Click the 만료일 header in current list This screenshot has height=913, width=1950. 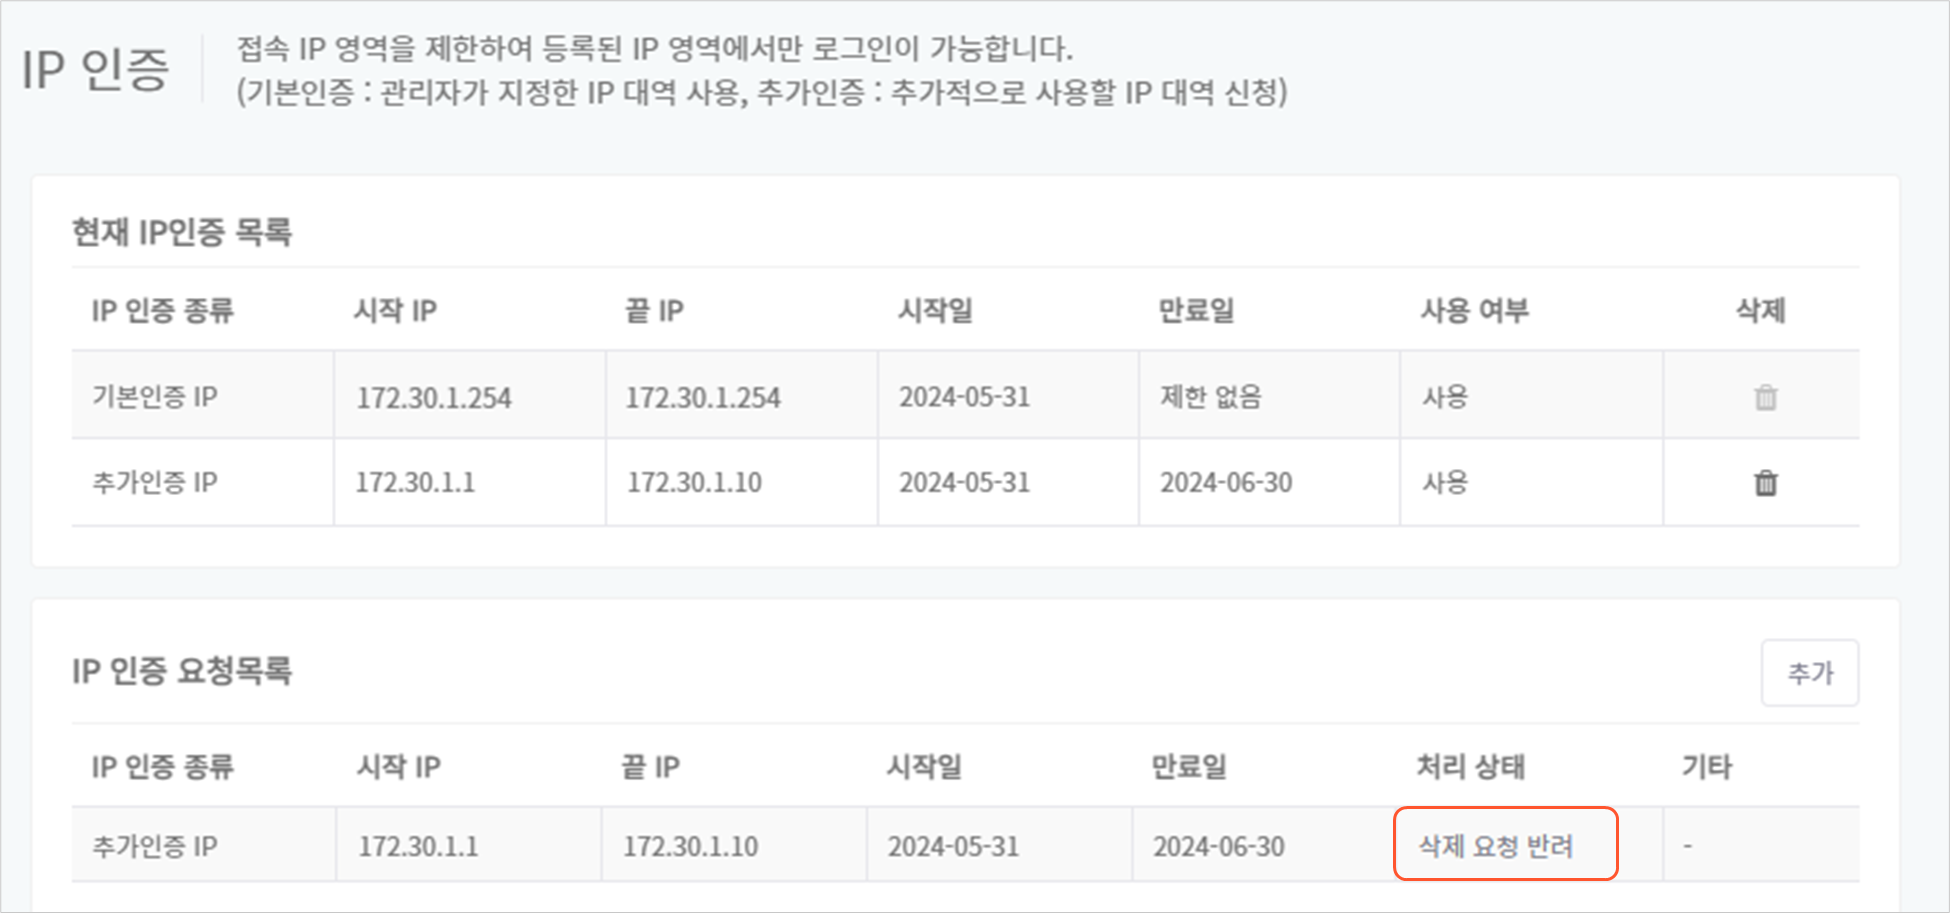click(1196, 311)
